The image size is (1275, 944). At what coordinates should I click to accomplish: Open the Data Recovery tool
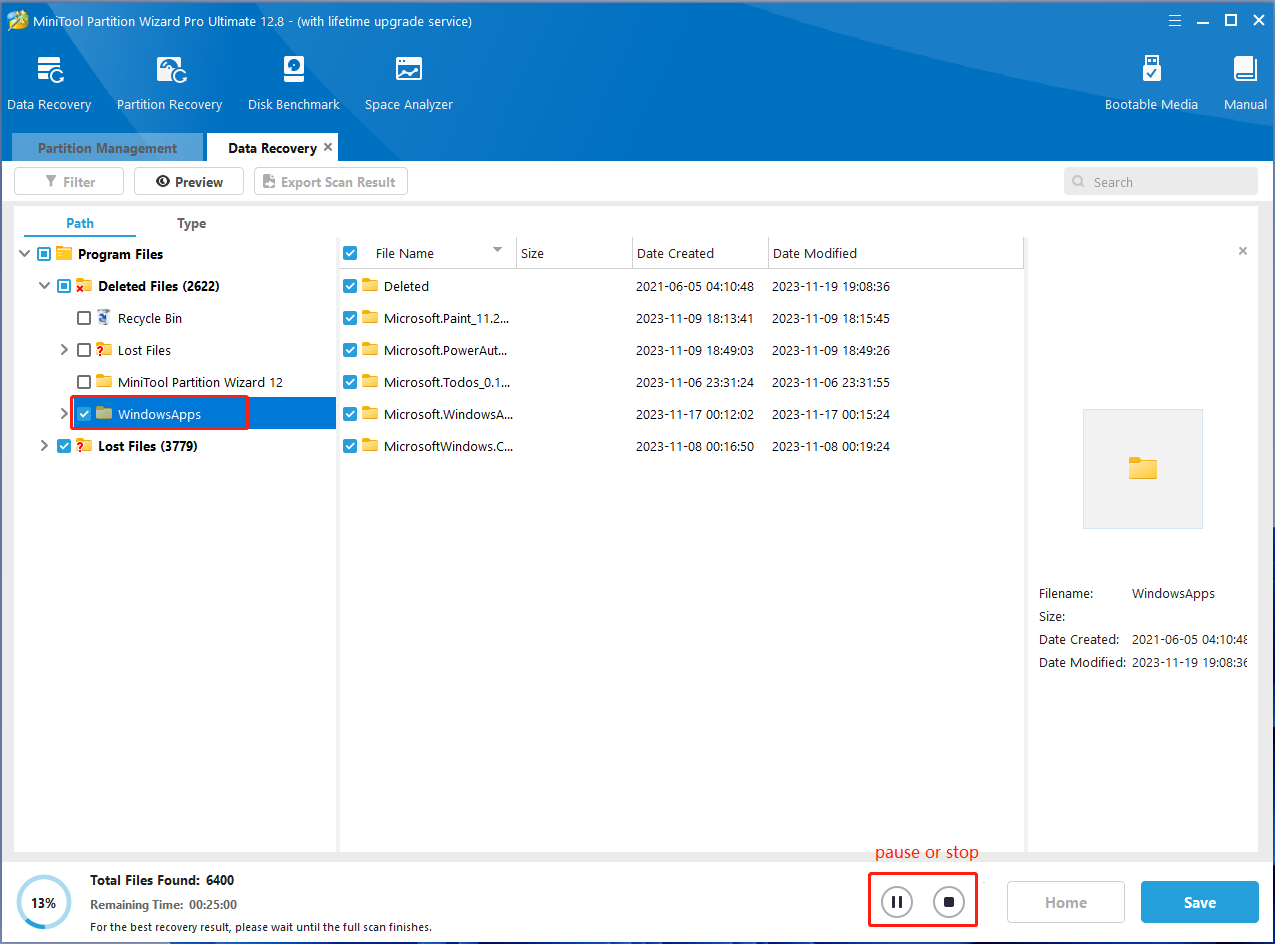tap(49, 80)
